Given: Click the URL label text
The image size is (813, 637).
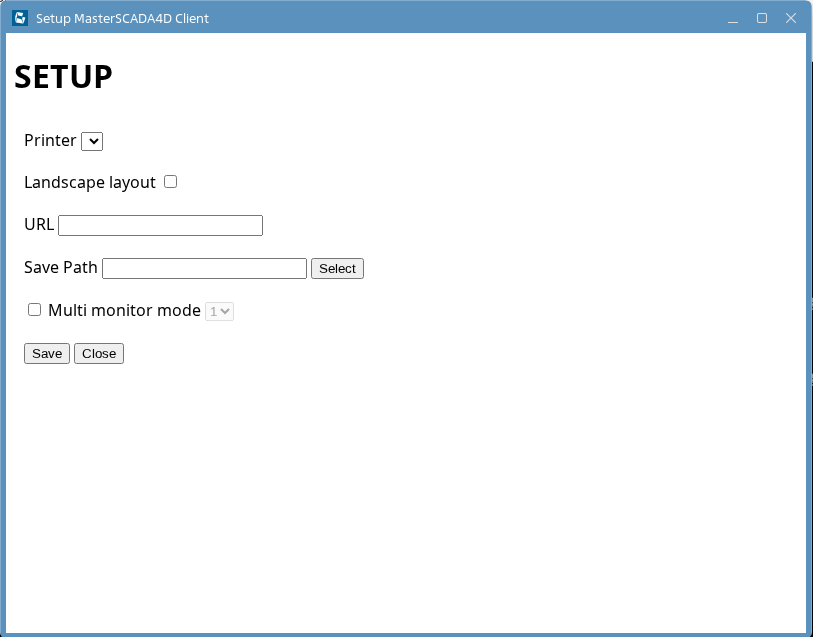Looking at the screenshot, I should pos(39,224).
